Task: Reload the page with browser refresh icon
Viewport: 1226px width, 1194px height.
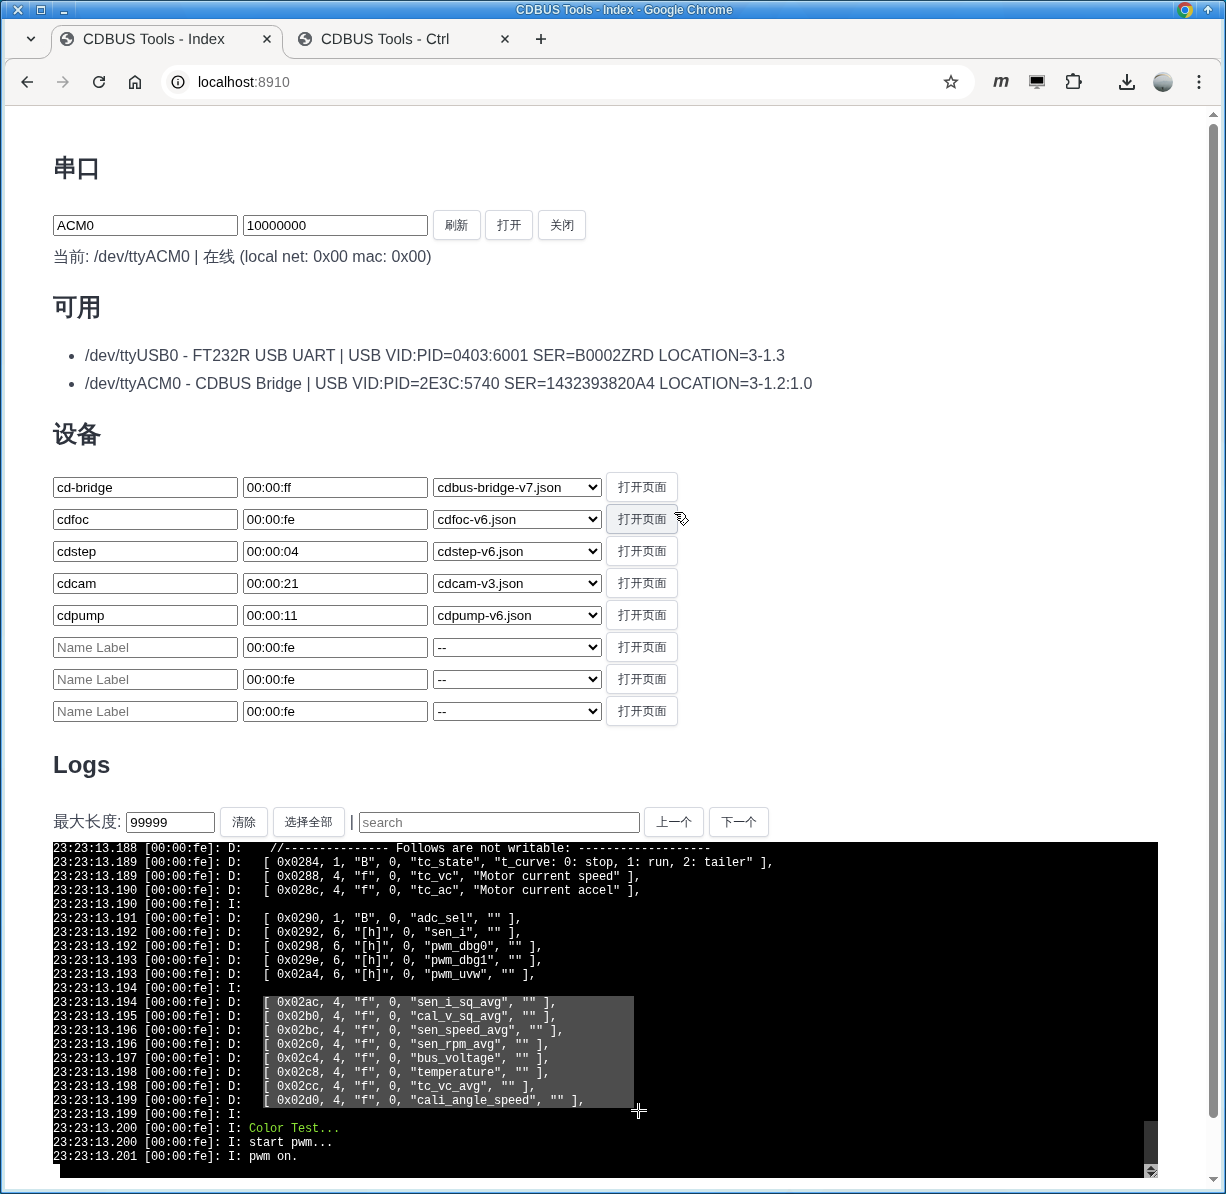Action: point(99,82)
